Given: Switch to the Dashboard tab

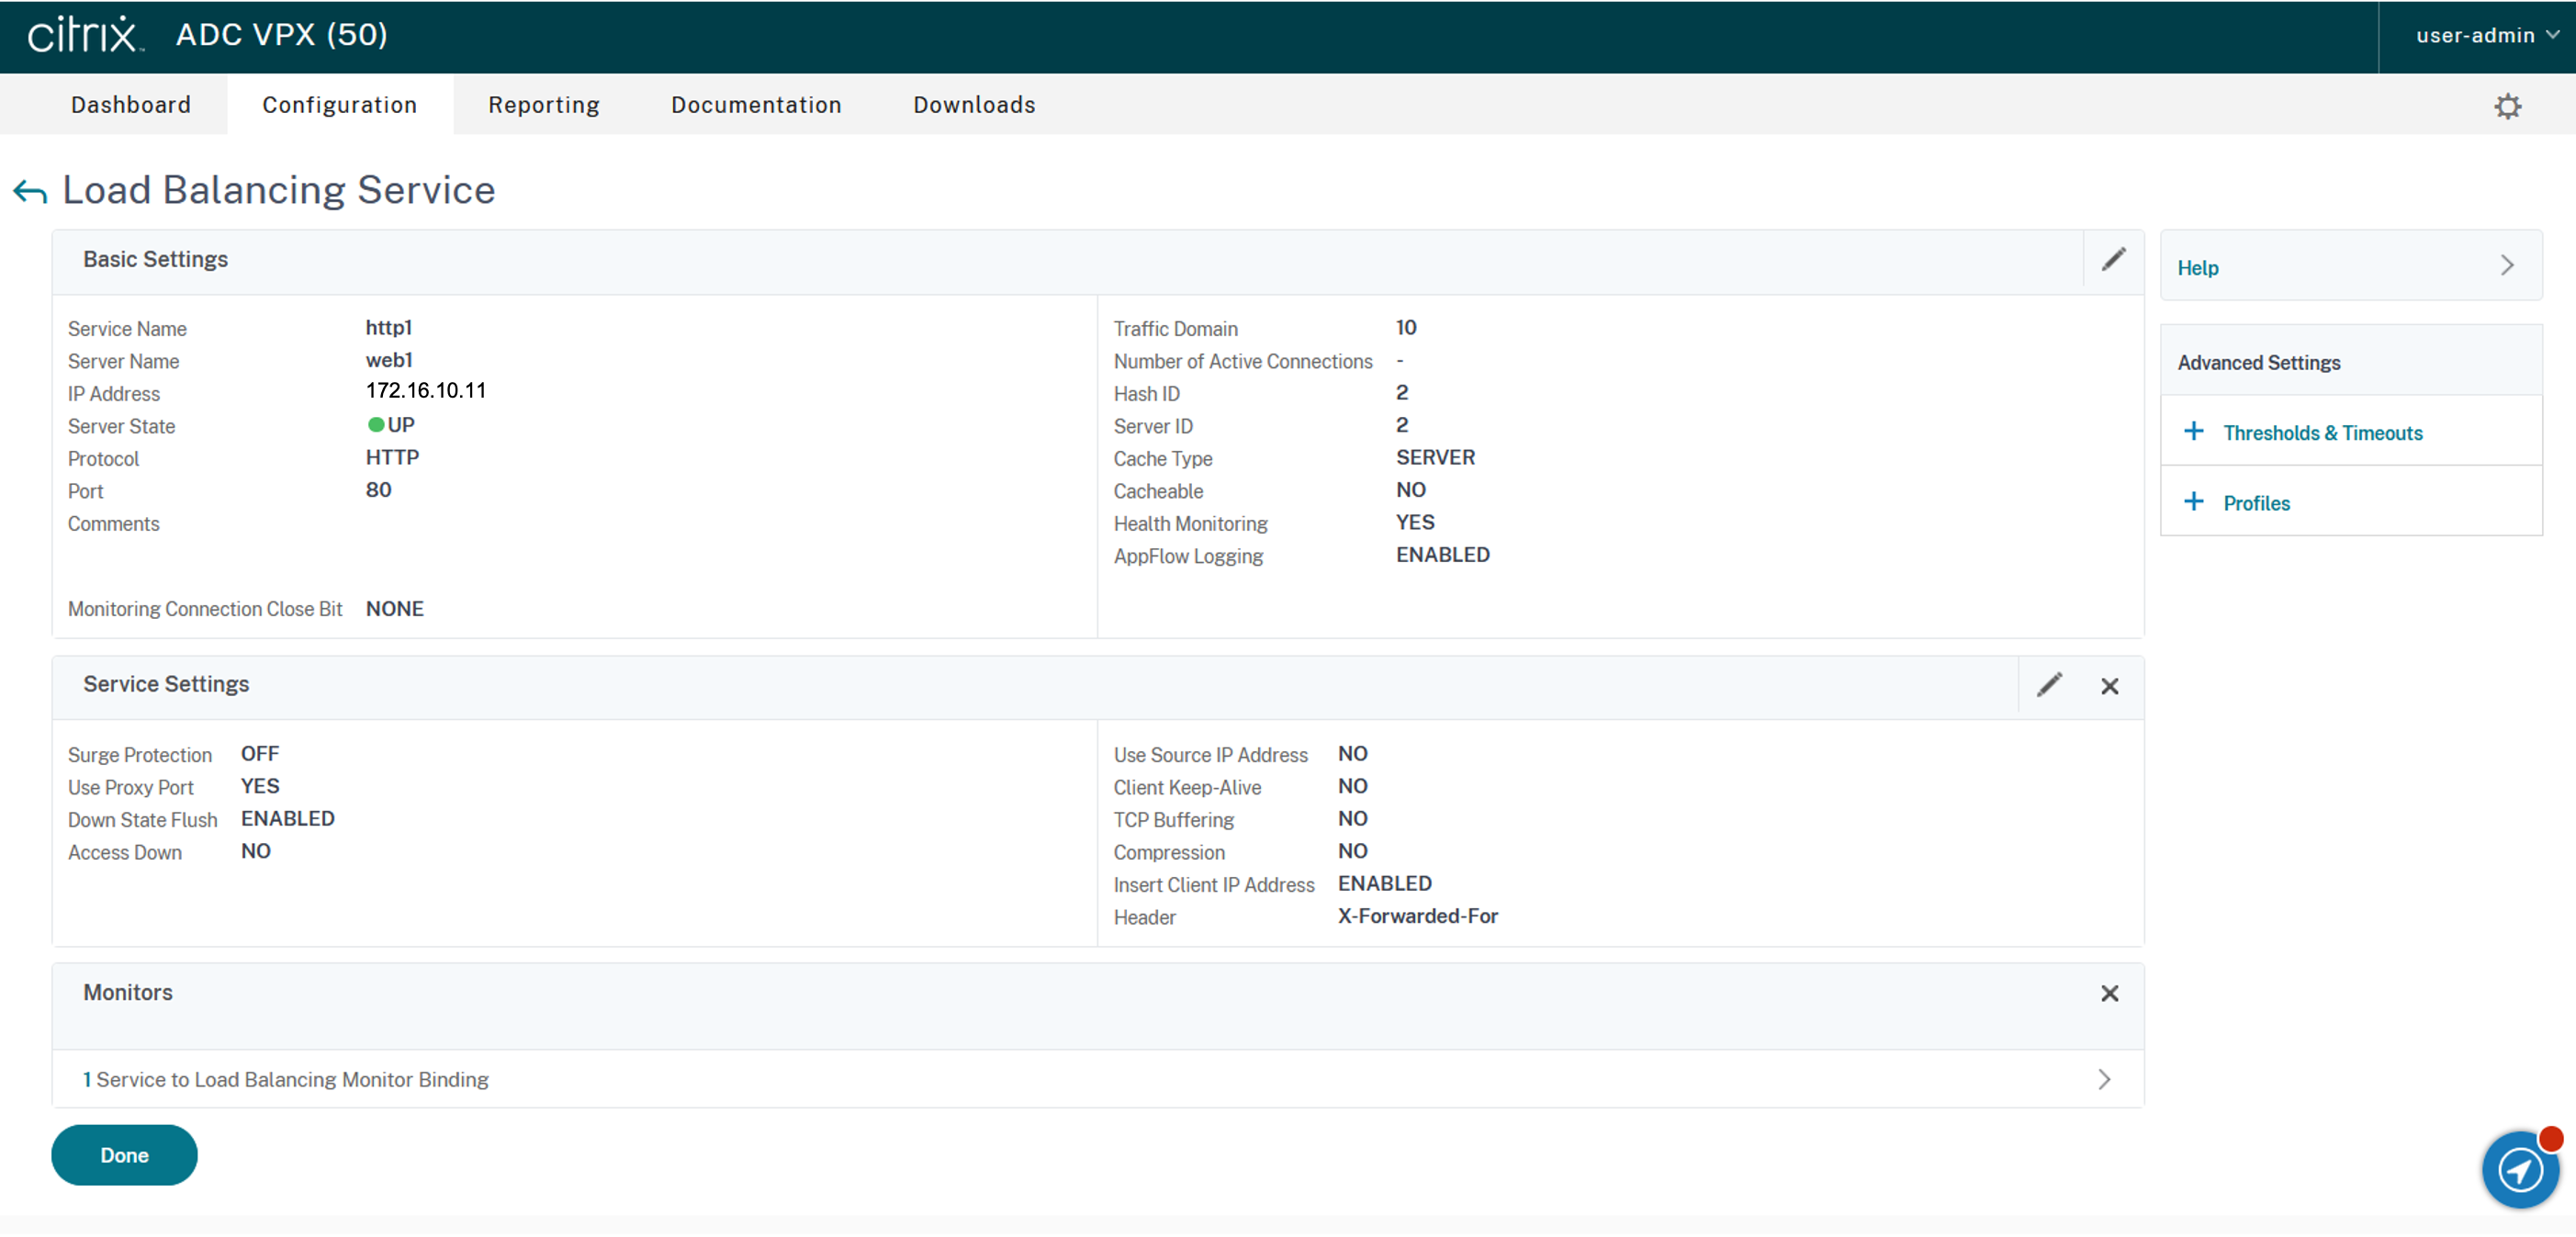Looking at the screenshot, I should (131, 105).
